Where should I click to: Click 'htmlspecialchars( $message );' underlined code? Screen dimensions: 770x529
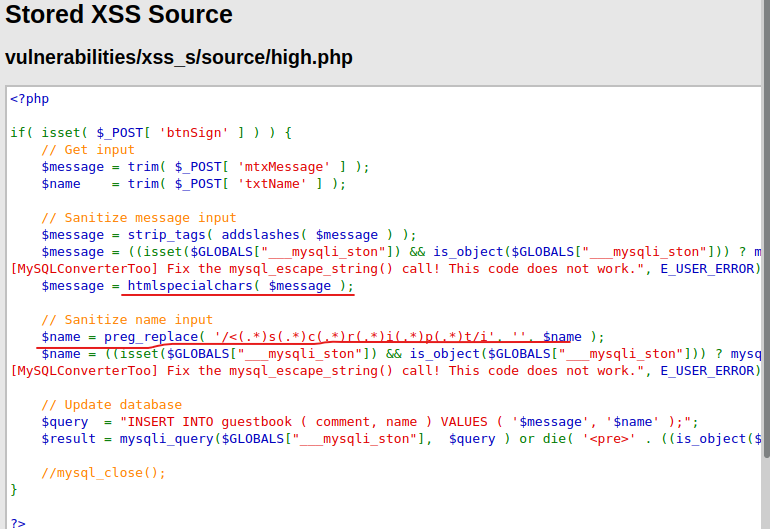point(241,286)
